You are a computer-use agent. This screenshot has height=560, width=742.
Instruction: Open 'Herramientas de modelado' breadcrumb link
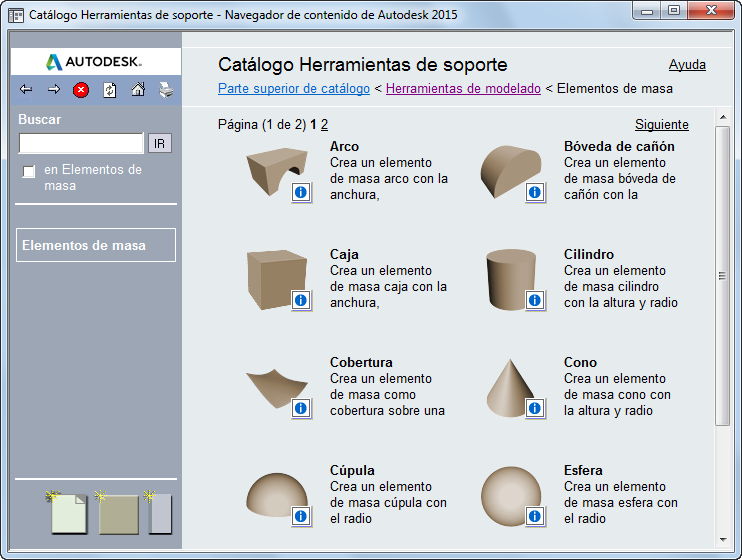[463, 89]
